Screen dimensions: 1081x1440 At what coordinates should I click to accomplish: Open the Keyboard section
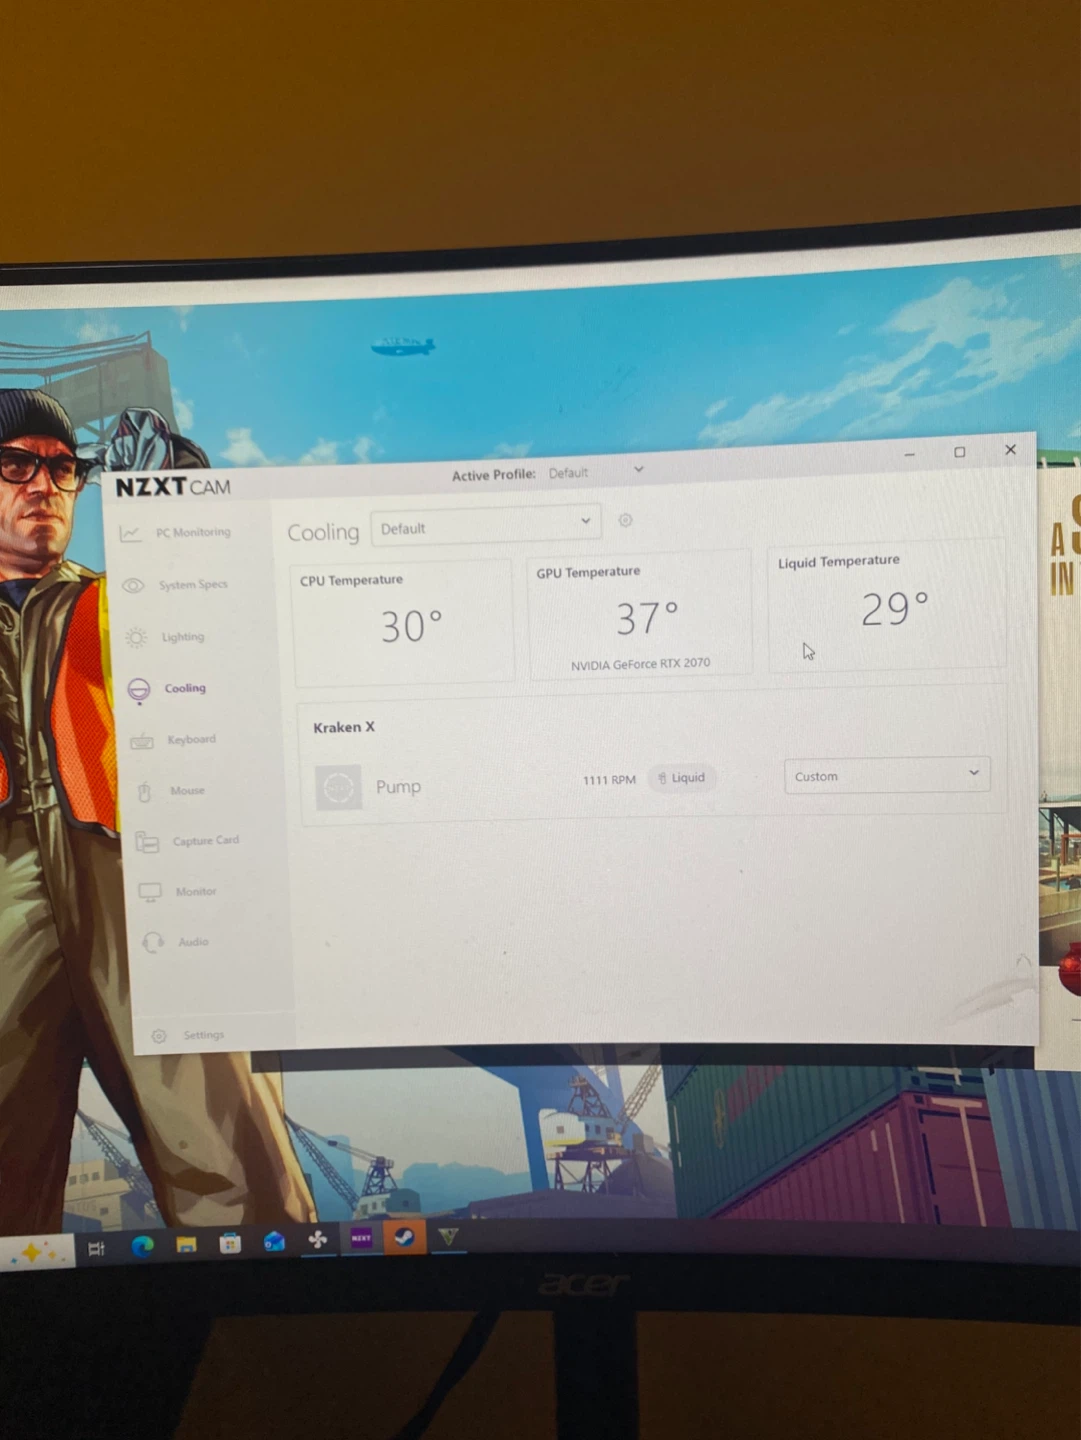(x=191, y=739)
